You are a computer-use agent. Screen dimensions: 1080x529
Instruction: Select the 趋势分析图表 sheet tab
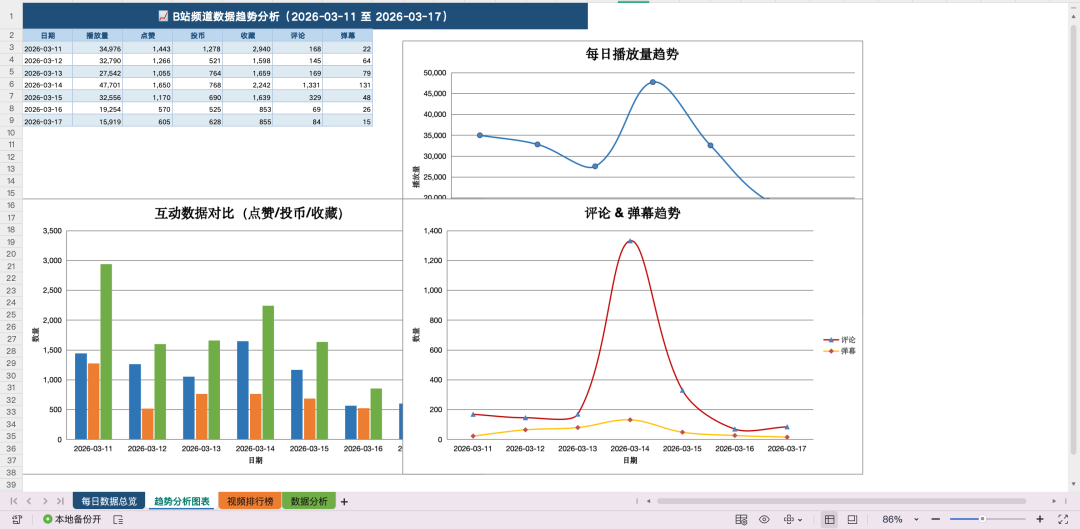(x=182, y=501)
